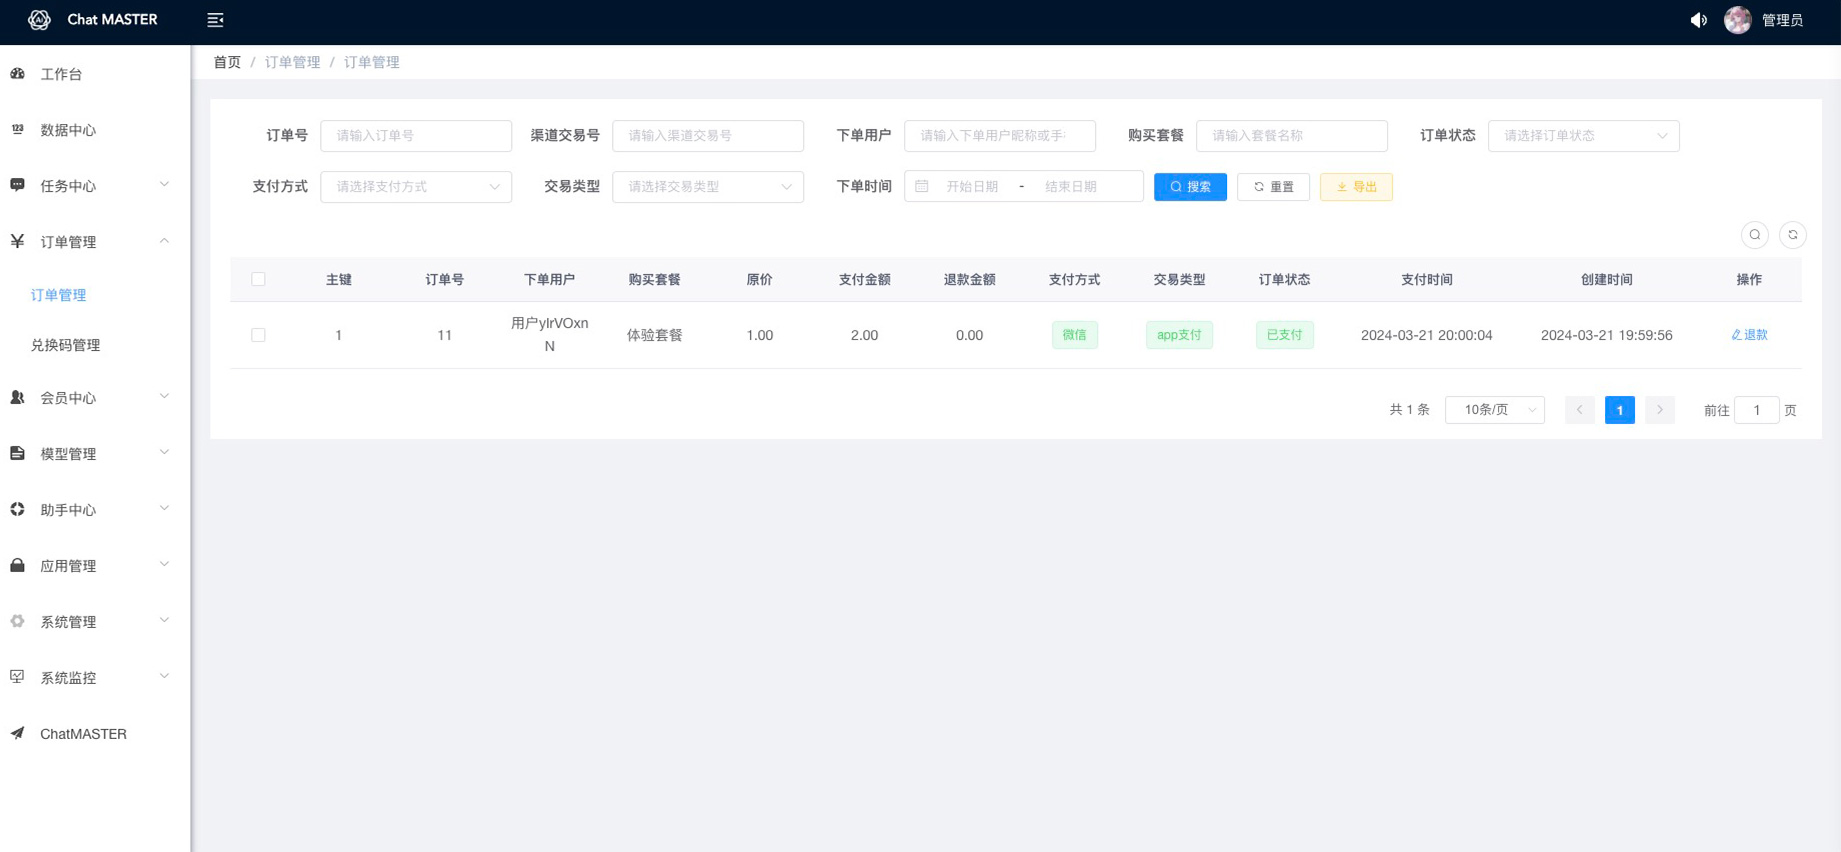Click the 结束日期 date field
Screen dimensions: 1841x852
click(x=1071, y=187)
